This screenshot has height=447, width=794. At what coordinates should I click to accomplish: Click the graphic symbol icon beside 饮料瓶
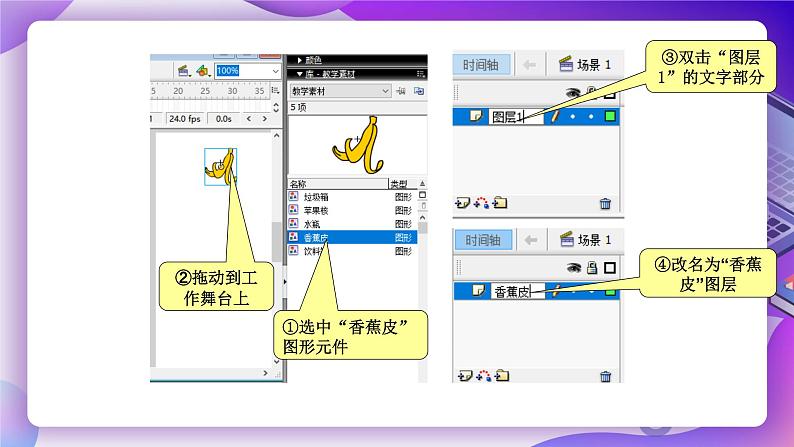tap(294, 251)
